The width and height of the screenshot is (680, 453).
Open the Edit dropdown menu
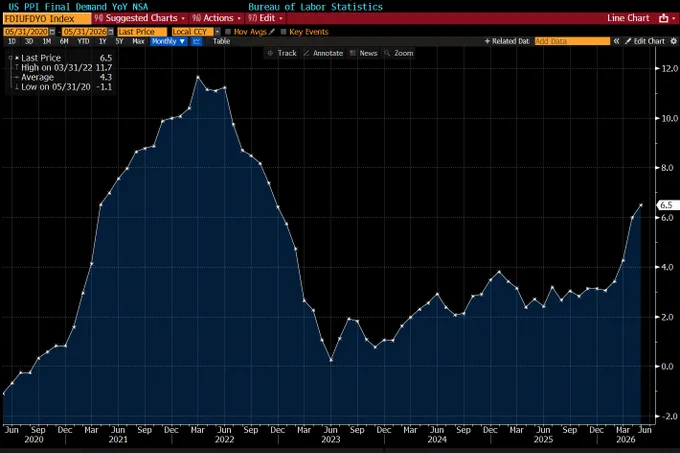[x=265, y=18]
